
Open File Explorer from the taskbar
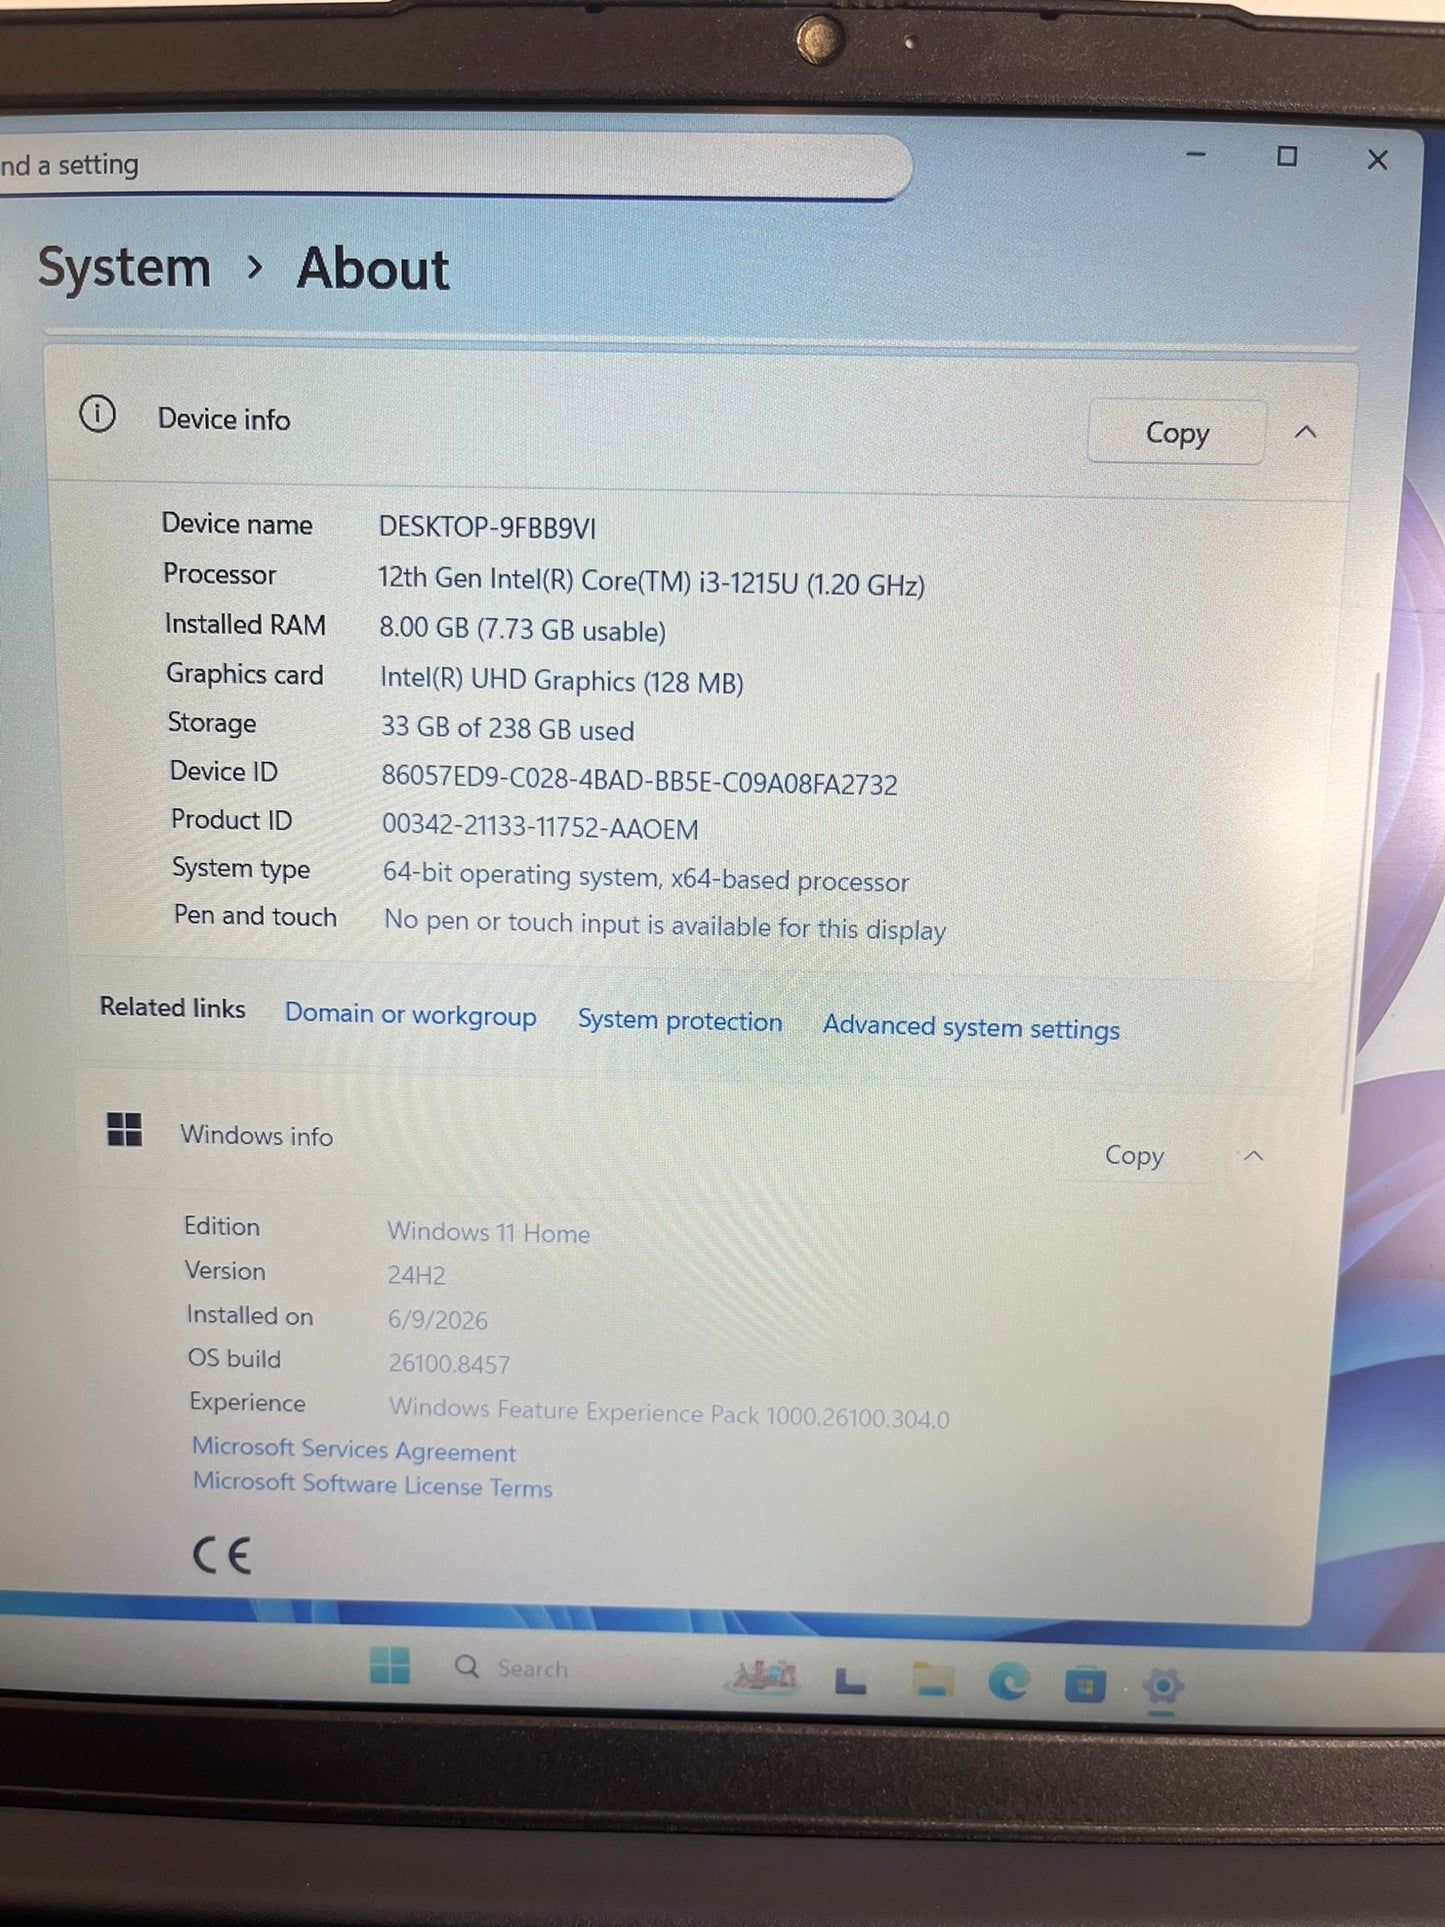[x=931, y=1682]
